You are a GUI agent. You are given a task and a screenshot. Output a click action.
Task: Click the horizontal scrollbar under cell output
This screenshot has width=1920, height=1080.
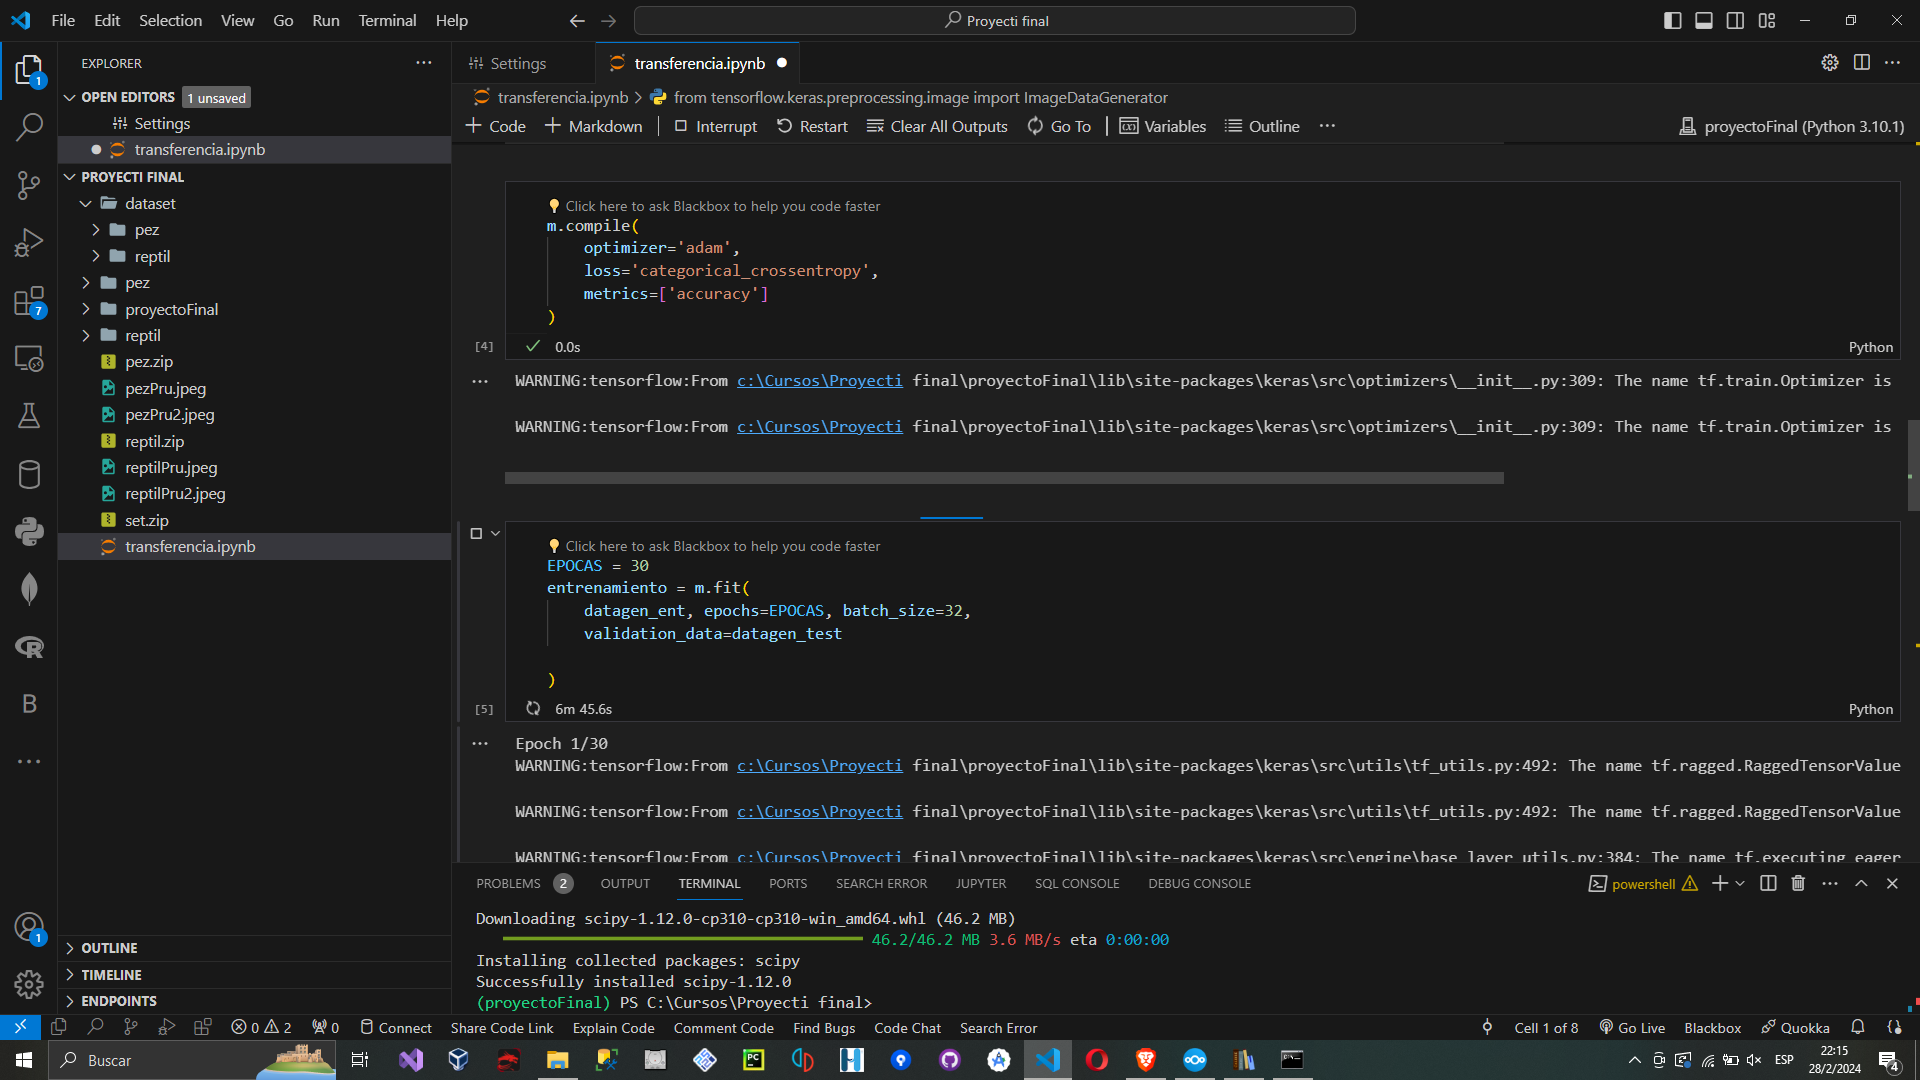tap(1003, 478)
